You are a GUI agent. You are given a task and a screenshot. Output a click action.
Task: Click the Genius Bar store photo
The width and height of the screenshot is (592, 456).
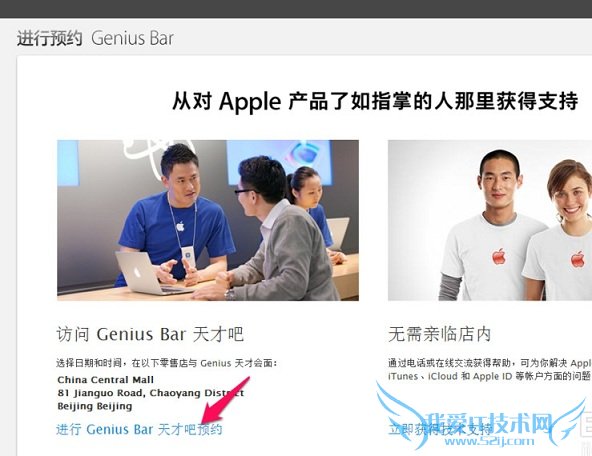pos(208,220)
